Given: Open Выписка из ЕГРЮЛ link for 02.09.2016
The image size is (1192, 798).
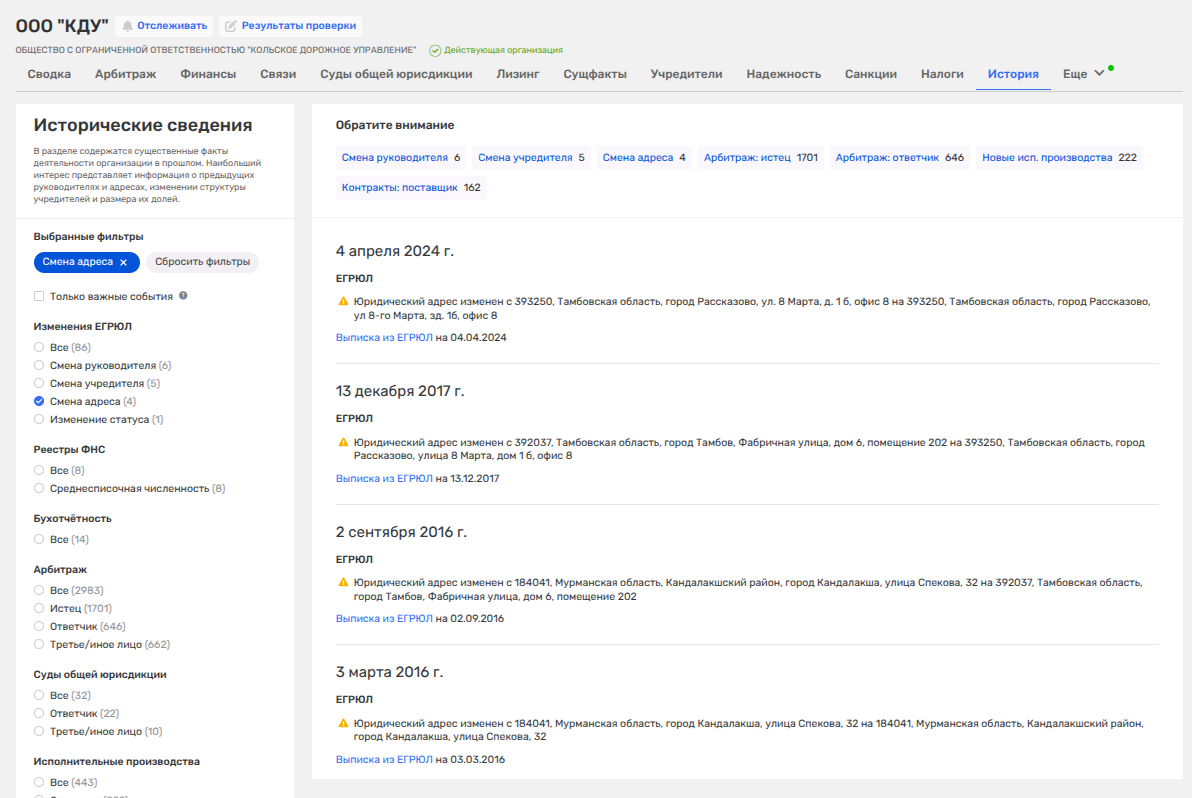Looking at the screenshot, I should 384,619.
